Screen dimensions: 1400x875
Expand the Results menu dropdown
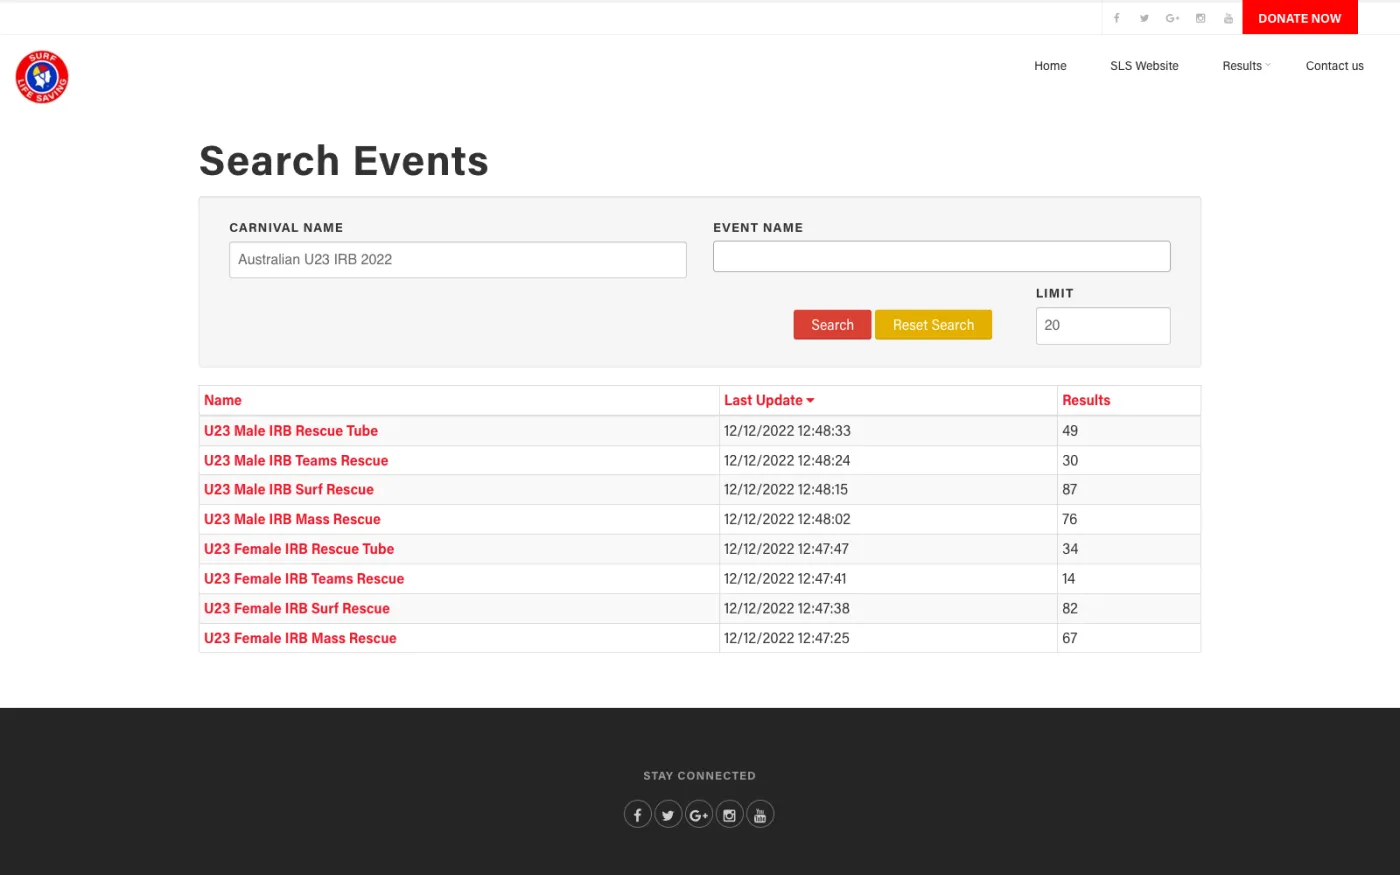(1246, 66)
